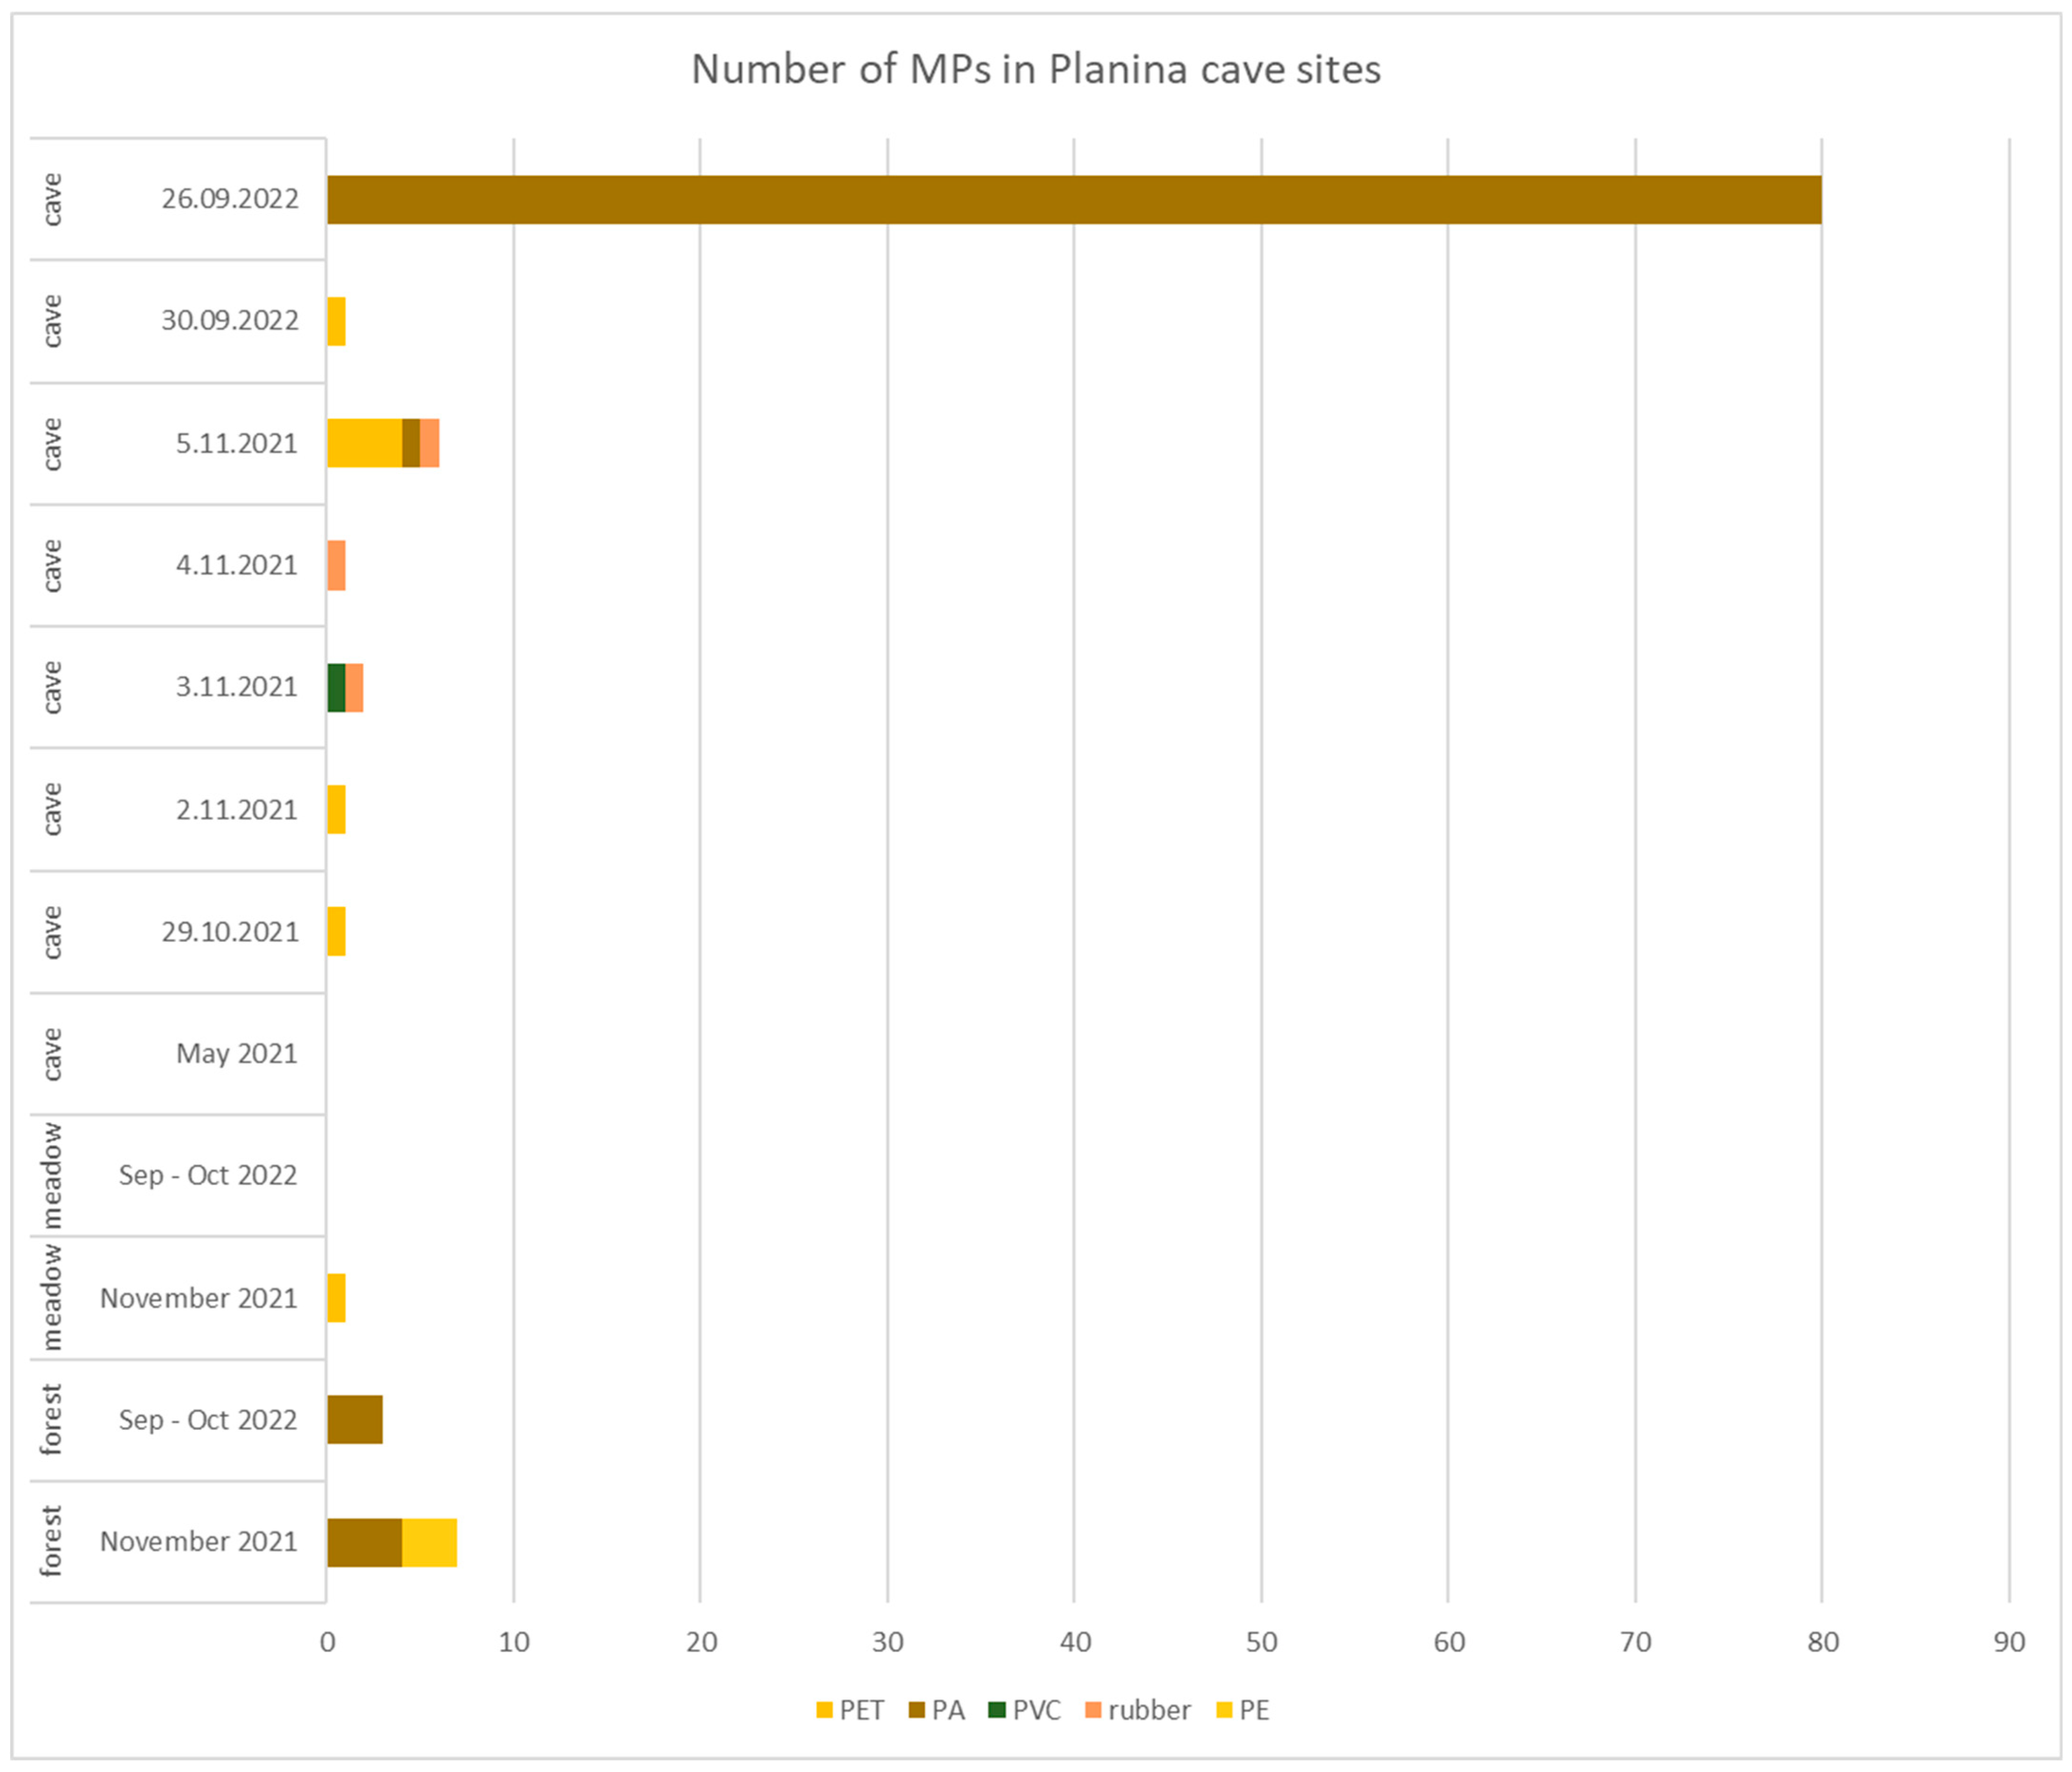Screen dimensions: 2072x1772
Task: Click the PET legend color swatch
Action: [824, 1710]
